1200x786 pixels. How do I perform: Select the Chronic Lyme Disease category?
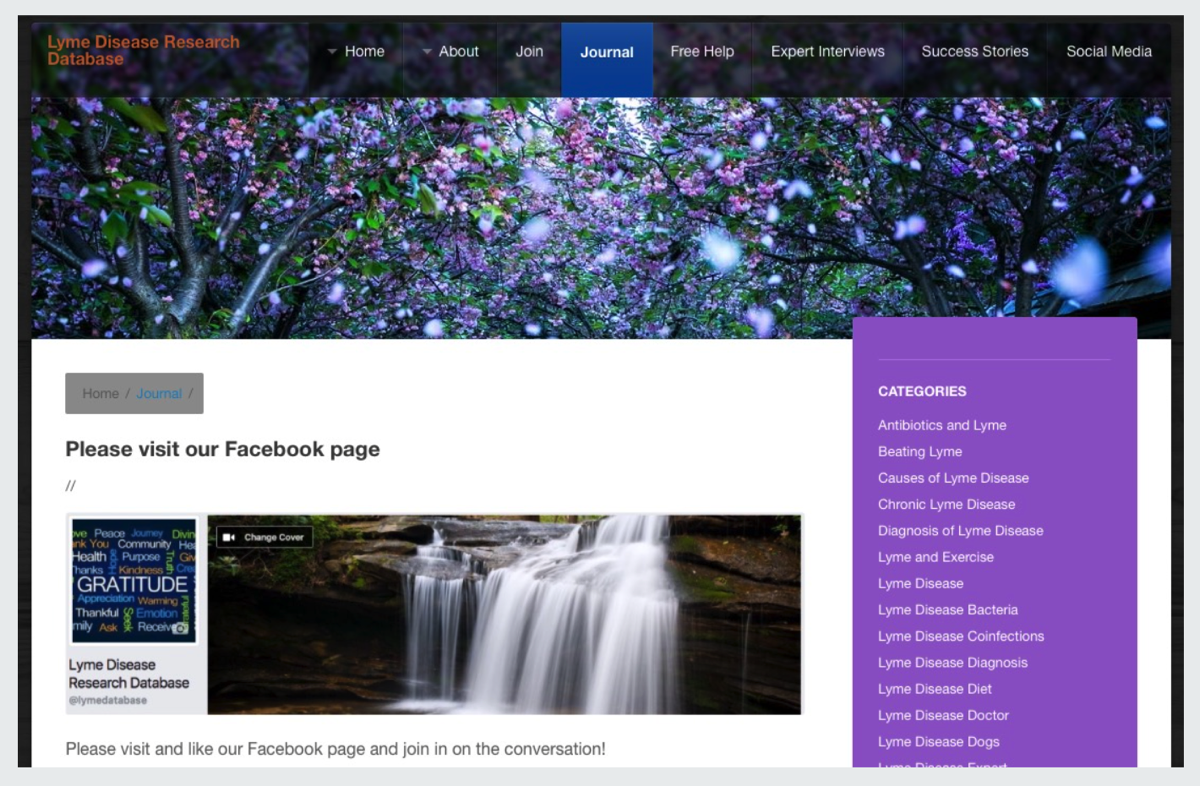946,504
